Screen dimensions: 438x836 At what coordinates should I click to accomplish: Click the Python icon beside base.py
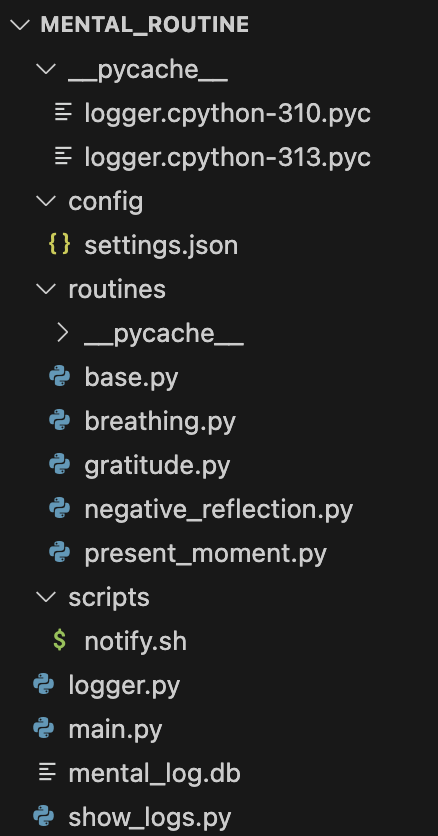click(60, 377)
